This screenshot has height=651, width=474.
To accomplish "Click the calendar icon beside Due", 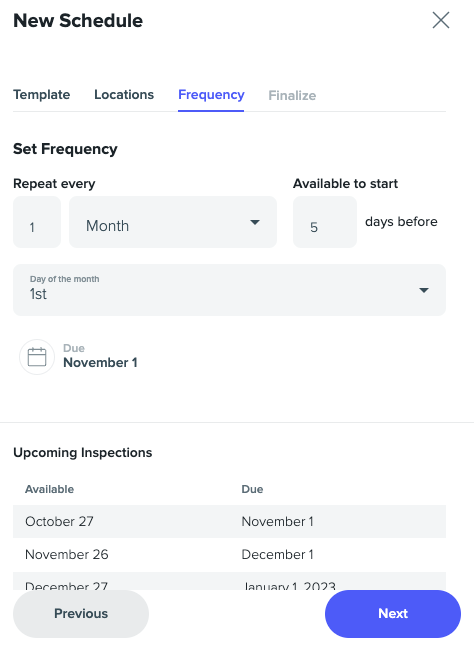I will pyautogui.click(x=37, y=357).
